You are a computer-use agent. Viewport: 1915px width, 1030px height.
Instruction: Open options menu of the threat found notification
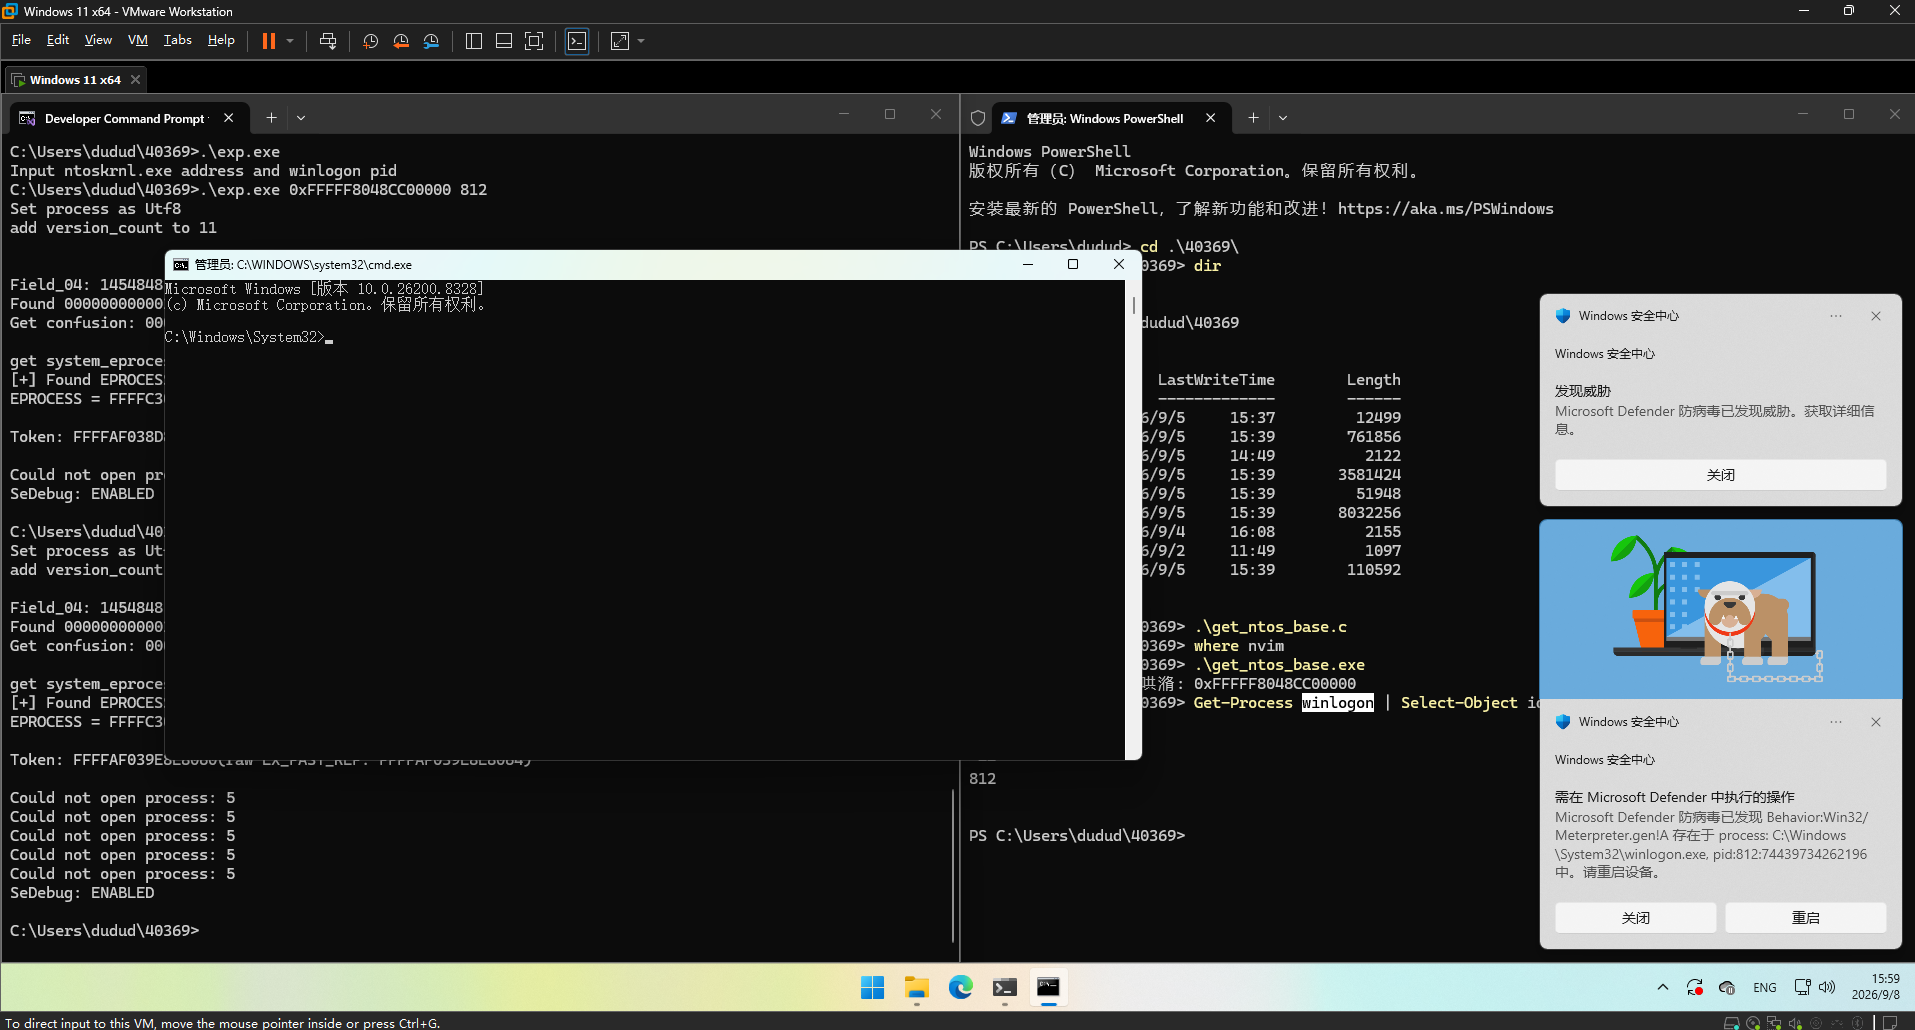[x=1836, y=316]
